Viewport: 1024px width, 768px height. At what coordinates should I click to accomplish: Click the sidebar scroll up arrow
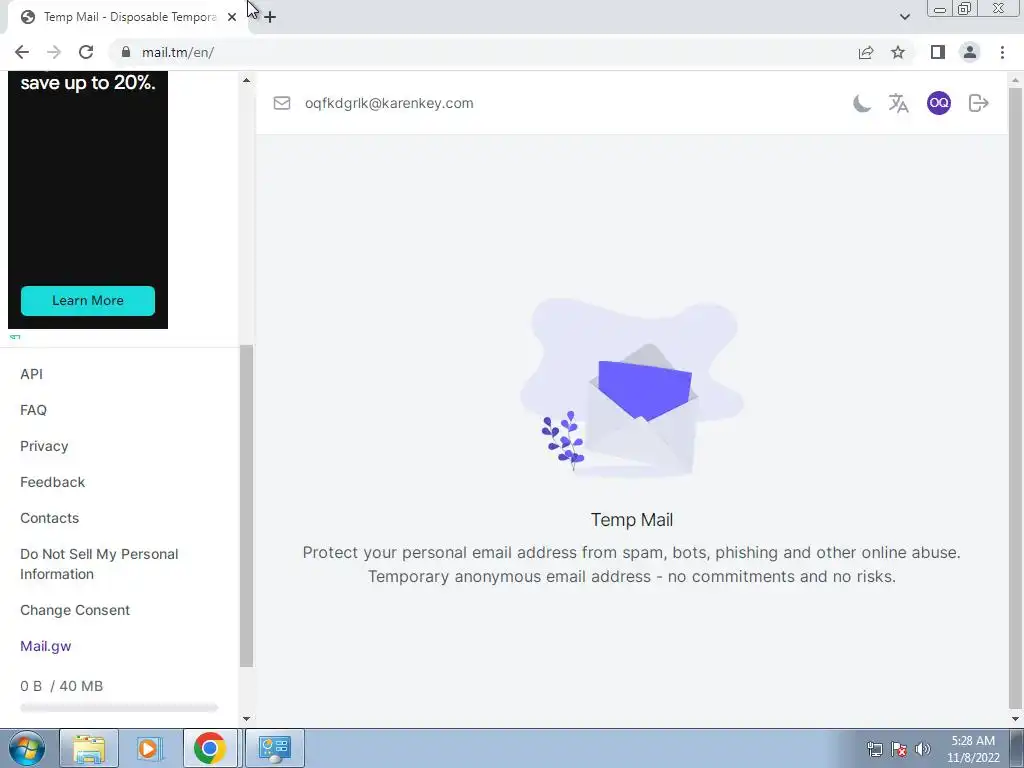click(x=246, y=80)
